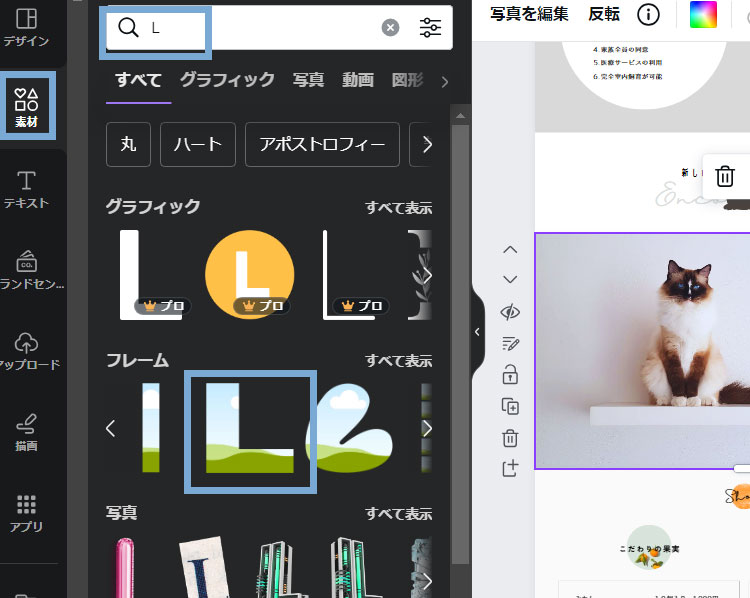Screen dimensions: 750x598
Task: Open the image info icon
Action: coord(648,15)
